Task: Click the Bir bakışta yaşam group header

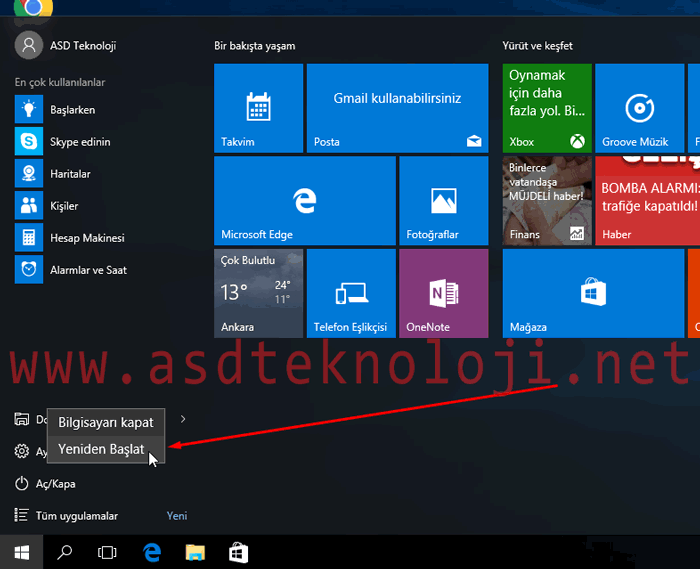Action: [x=254, y=46]
